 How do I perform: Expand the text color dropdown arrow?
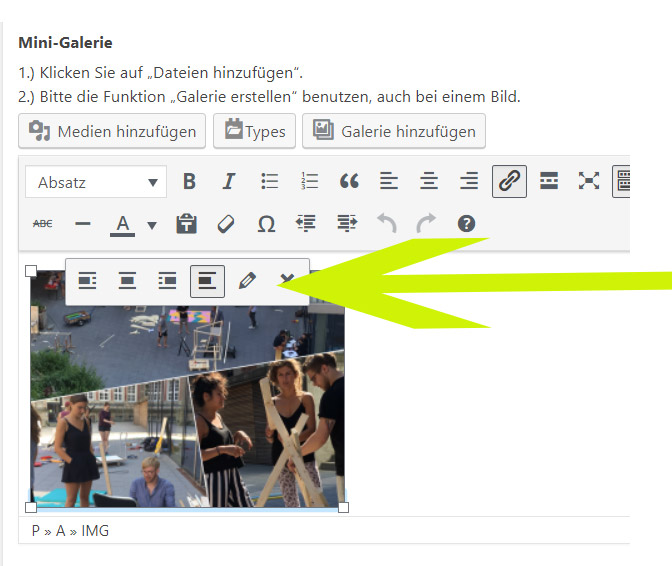(152, 225)
